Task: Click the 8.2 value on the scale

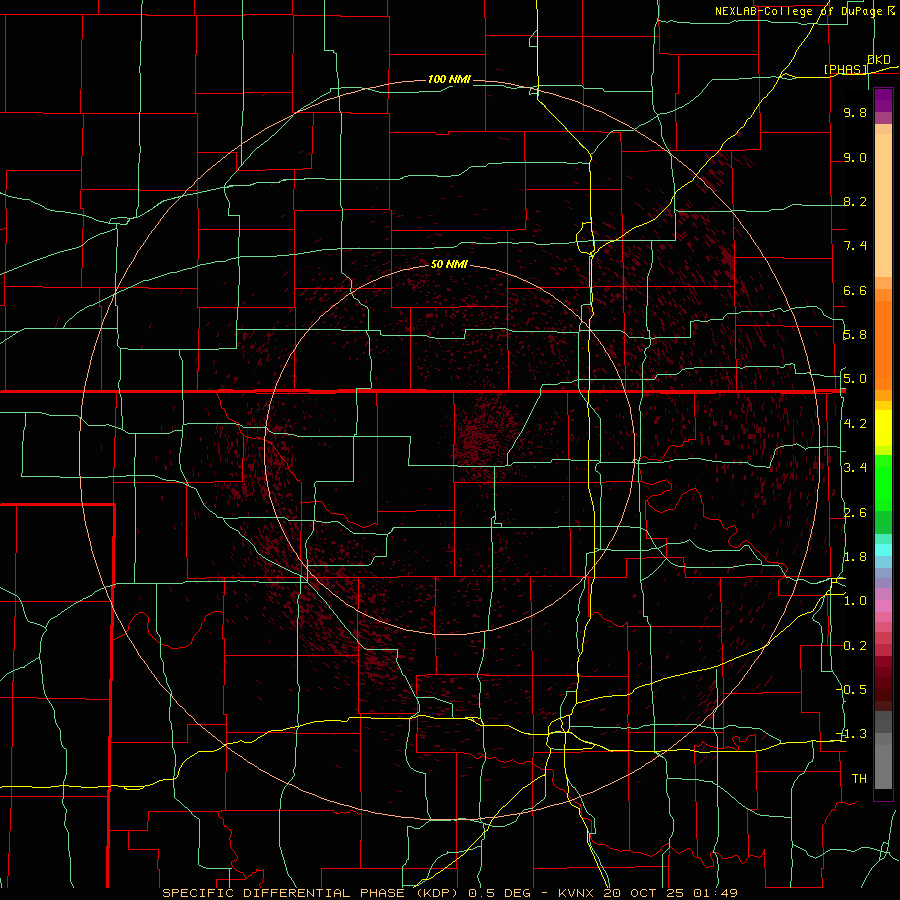Action: coord(855,201)
